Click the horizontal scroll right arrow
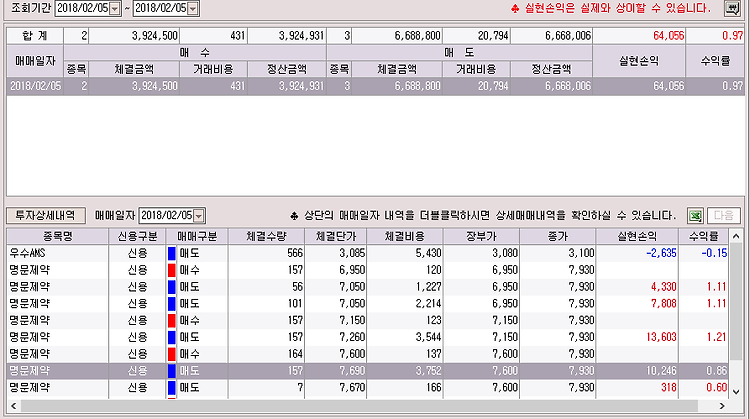750x419 pixels. [722, 406]
